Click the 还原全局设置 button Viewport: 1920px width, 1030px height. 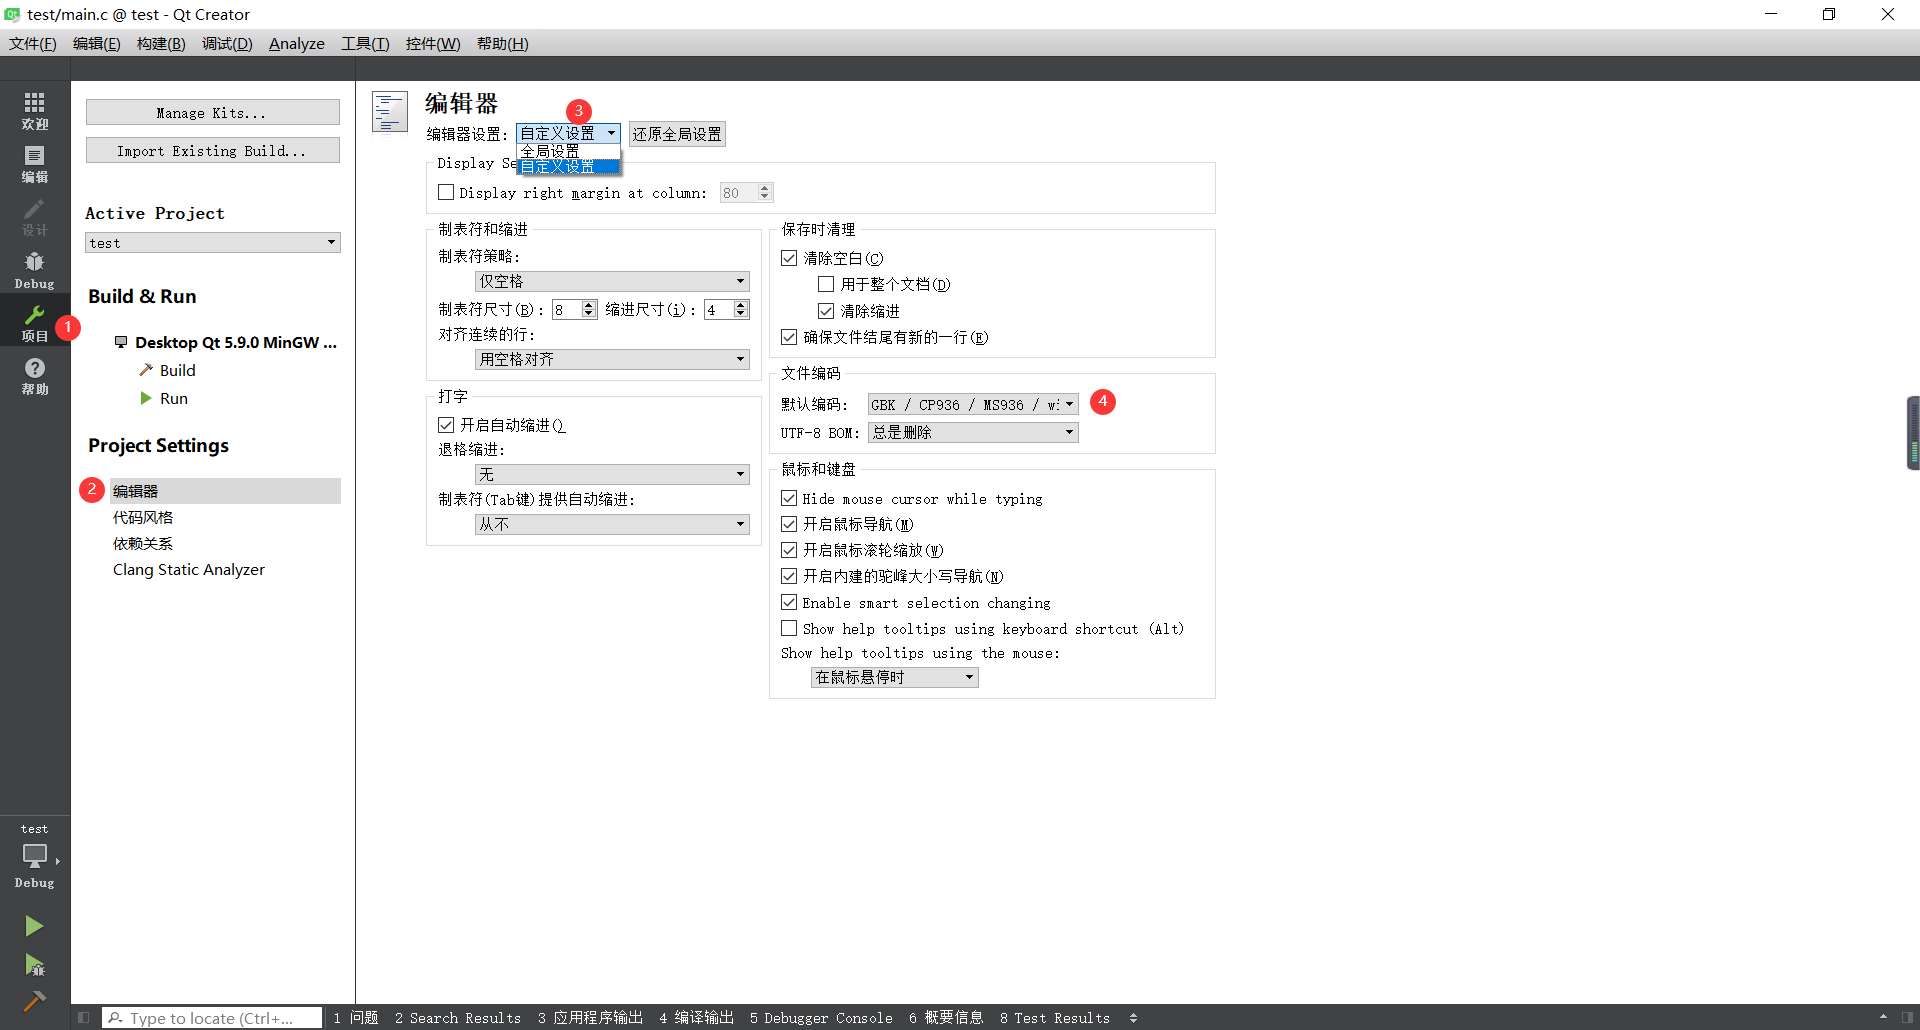[677, 133]
